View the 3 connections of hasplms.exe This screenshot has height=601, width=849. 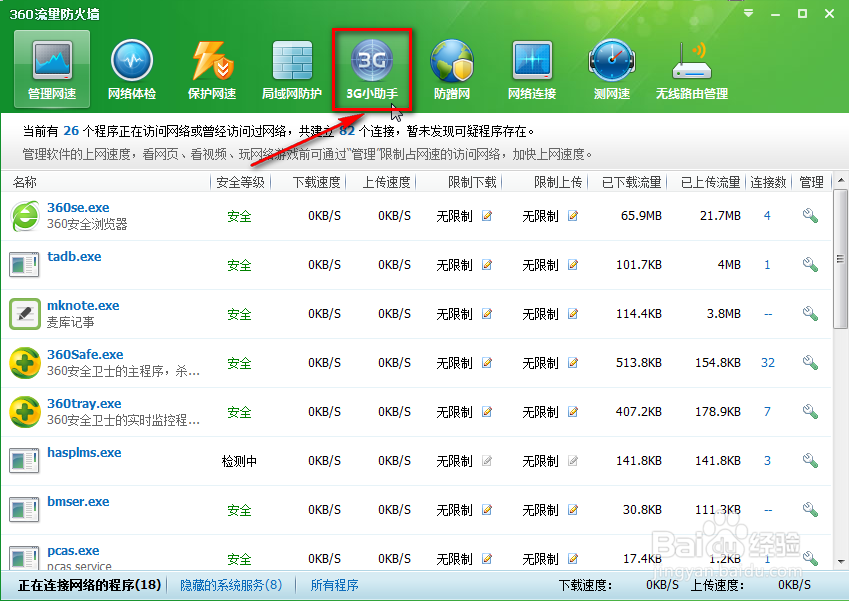click(767, 460)
